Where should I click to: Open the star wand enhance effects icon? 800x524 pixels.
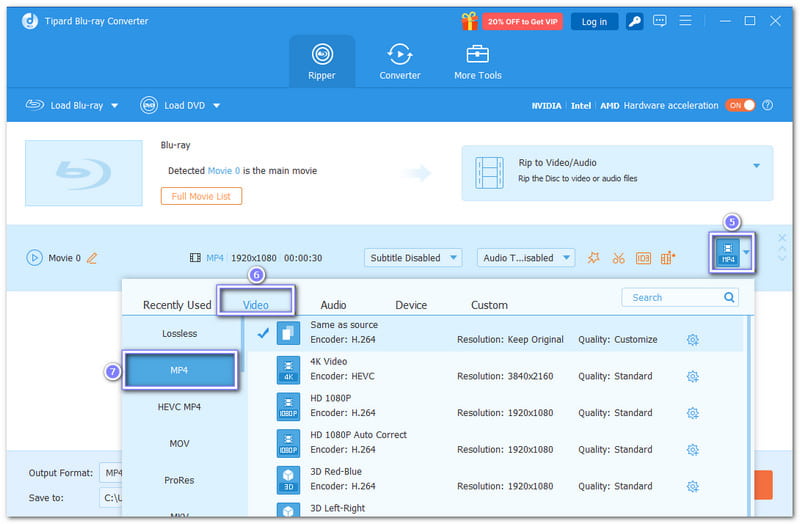(594, 258)
